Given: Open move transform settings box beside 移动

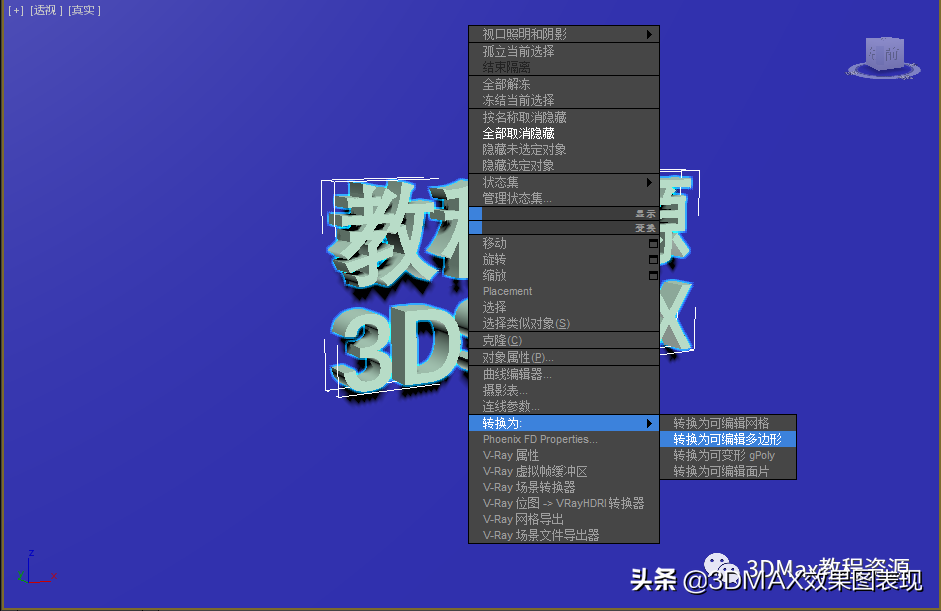Looking at the screenshot, I should click(653, 244).
